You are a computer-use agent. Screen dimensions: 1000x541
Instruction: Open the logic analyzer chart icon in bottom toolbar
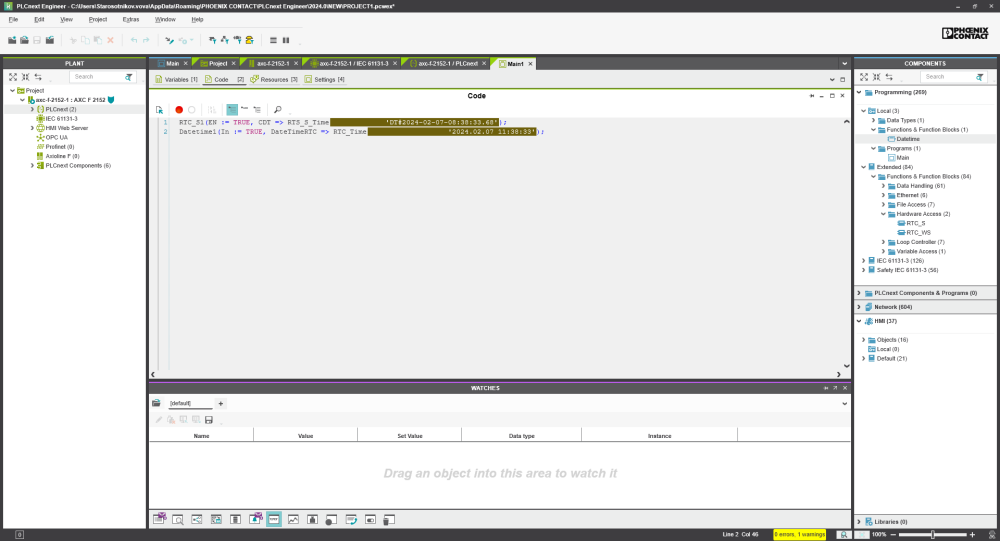(293, 520)
